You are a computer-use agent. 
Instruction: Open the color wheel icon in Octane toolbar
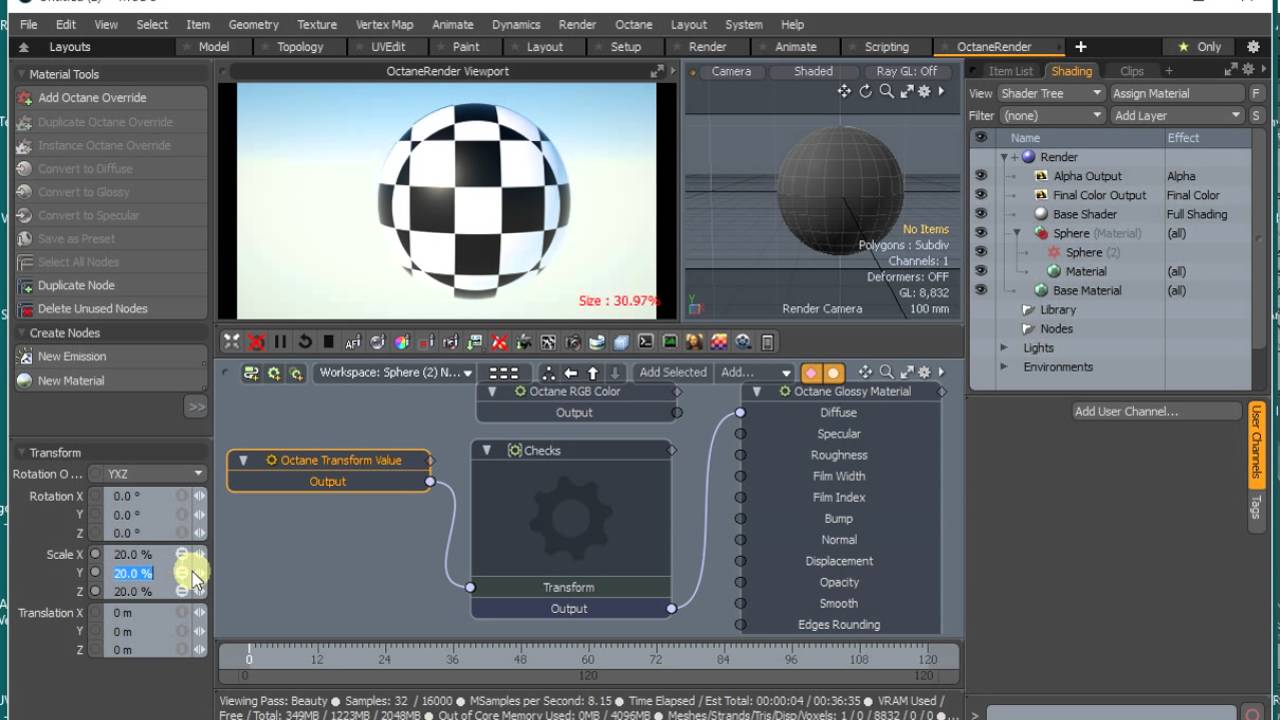coord(402,342)
